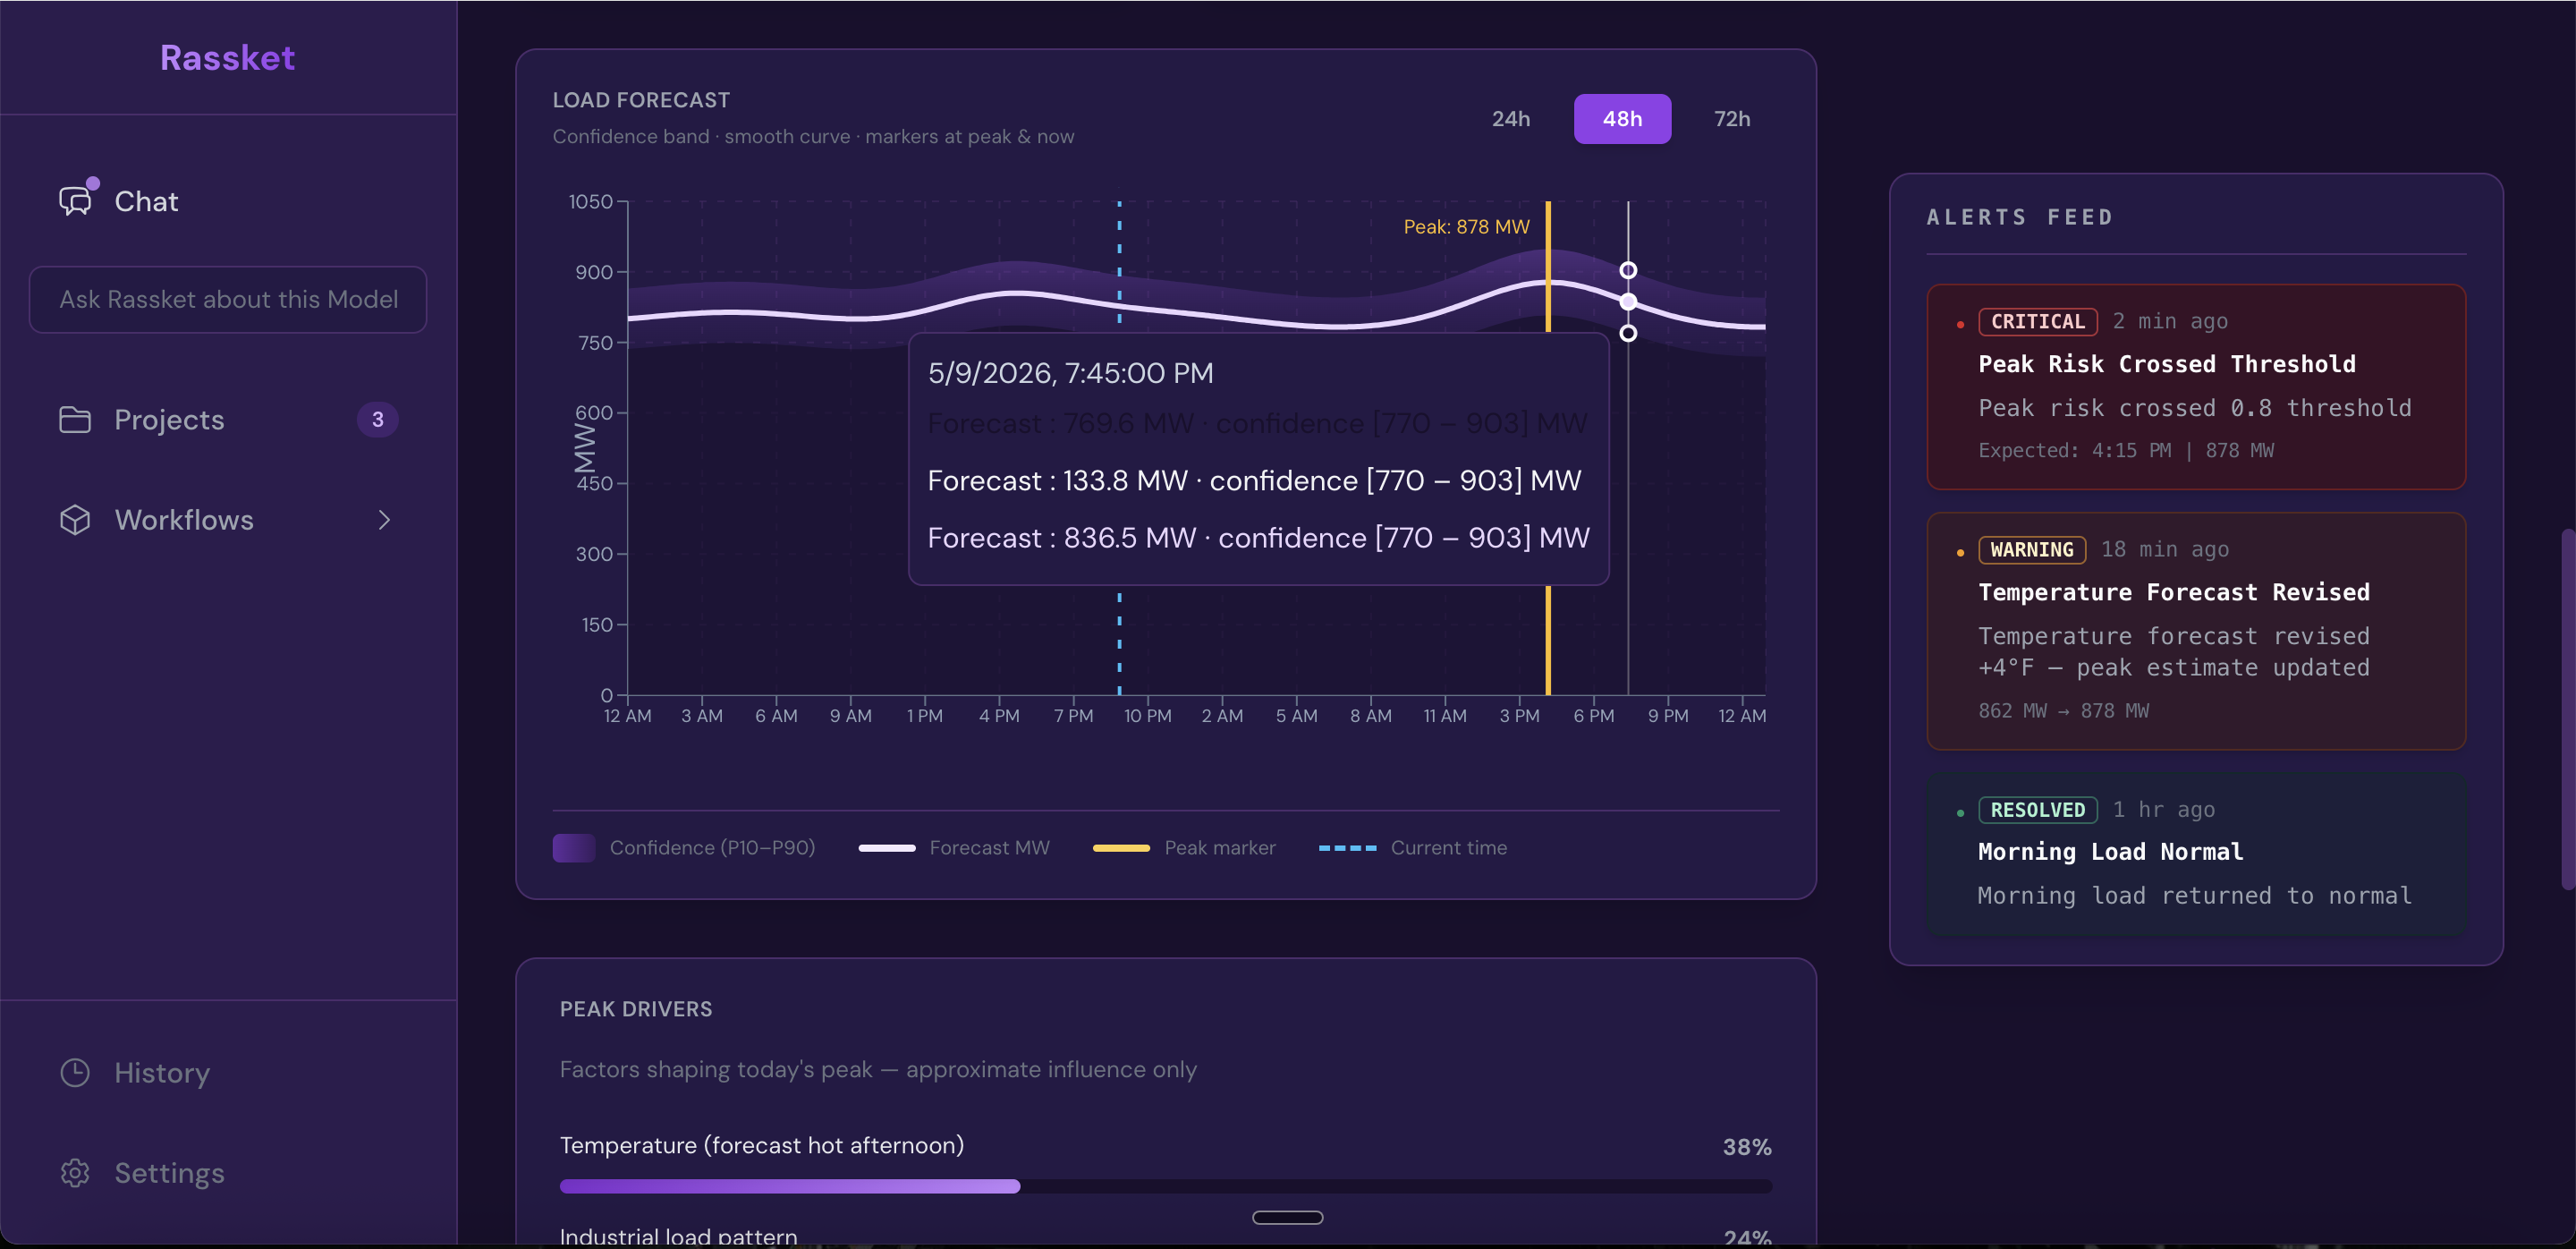Screen dimensions: 2576x1249
Task: Click the lower confidence hover point on chart
Action: pyautogui.click(x=1628, y=333)
